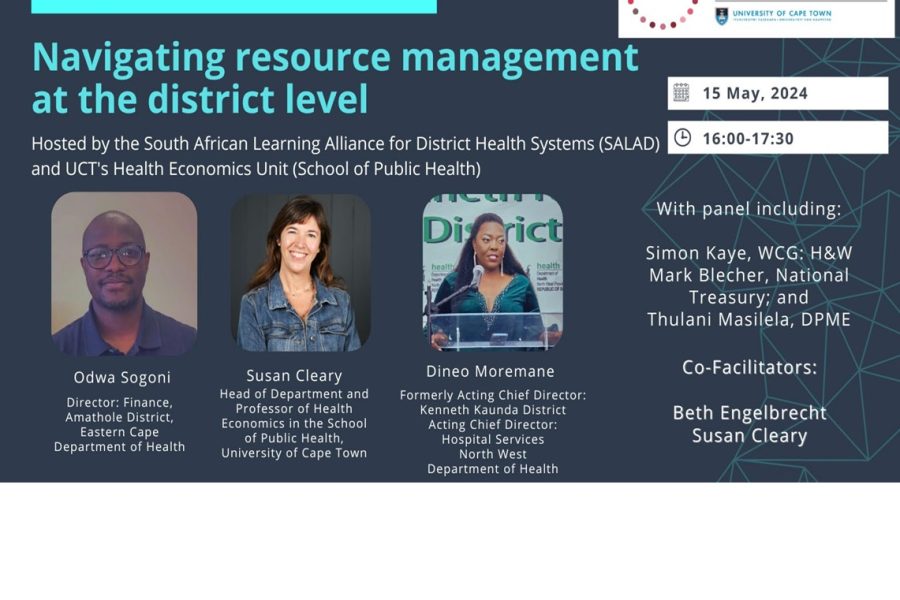
Task: Click the text 'North West'
Action: [493, 454]
